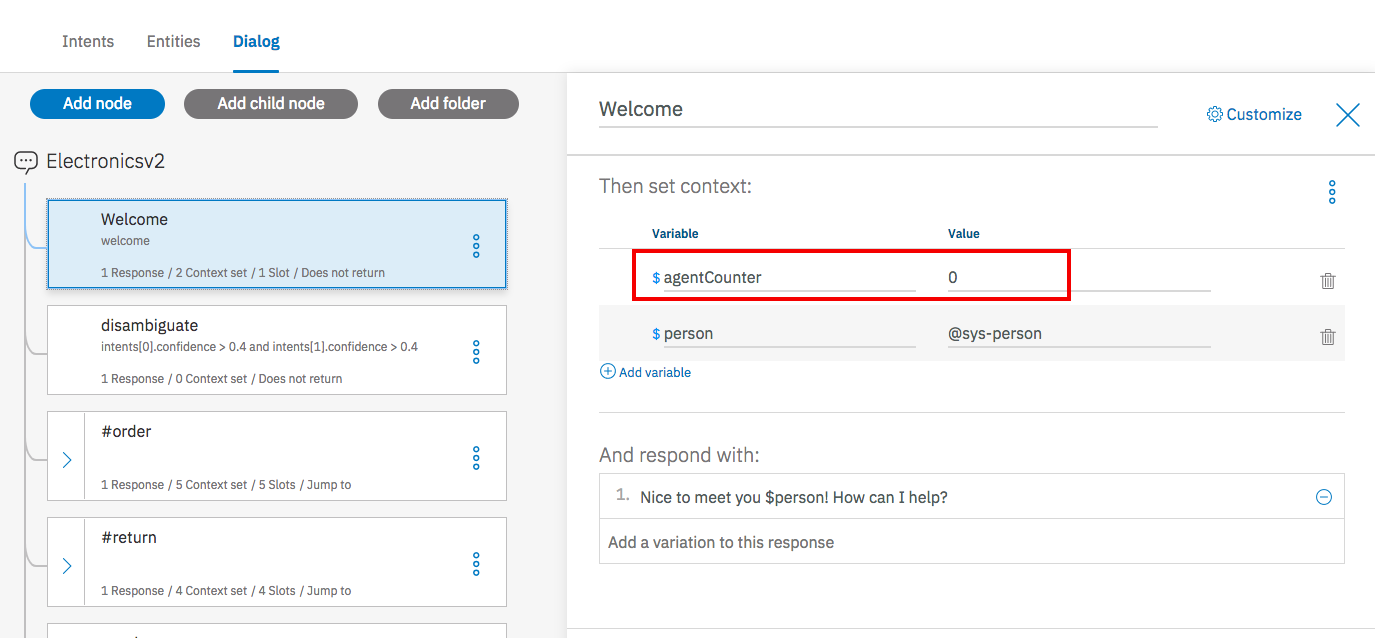Viewport: 1375px width, 638px height.
Task: Click the Add folder button
Action: (x=448, y=103)
